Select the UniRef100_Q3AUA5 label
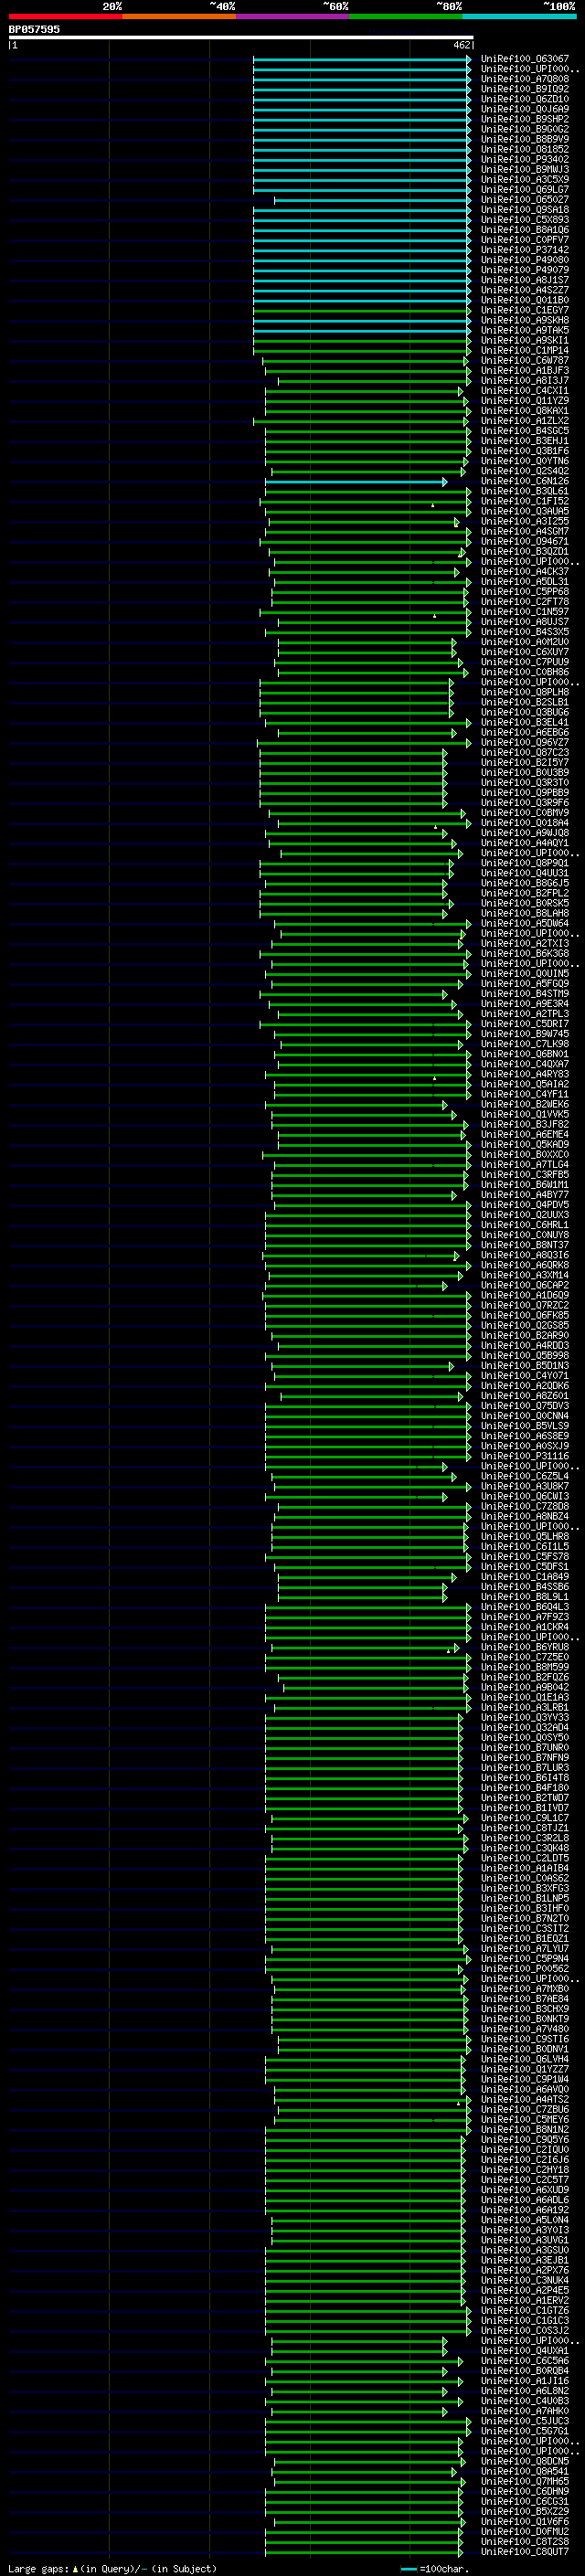This screenshot has height=2576, width=585. (524, 511)
